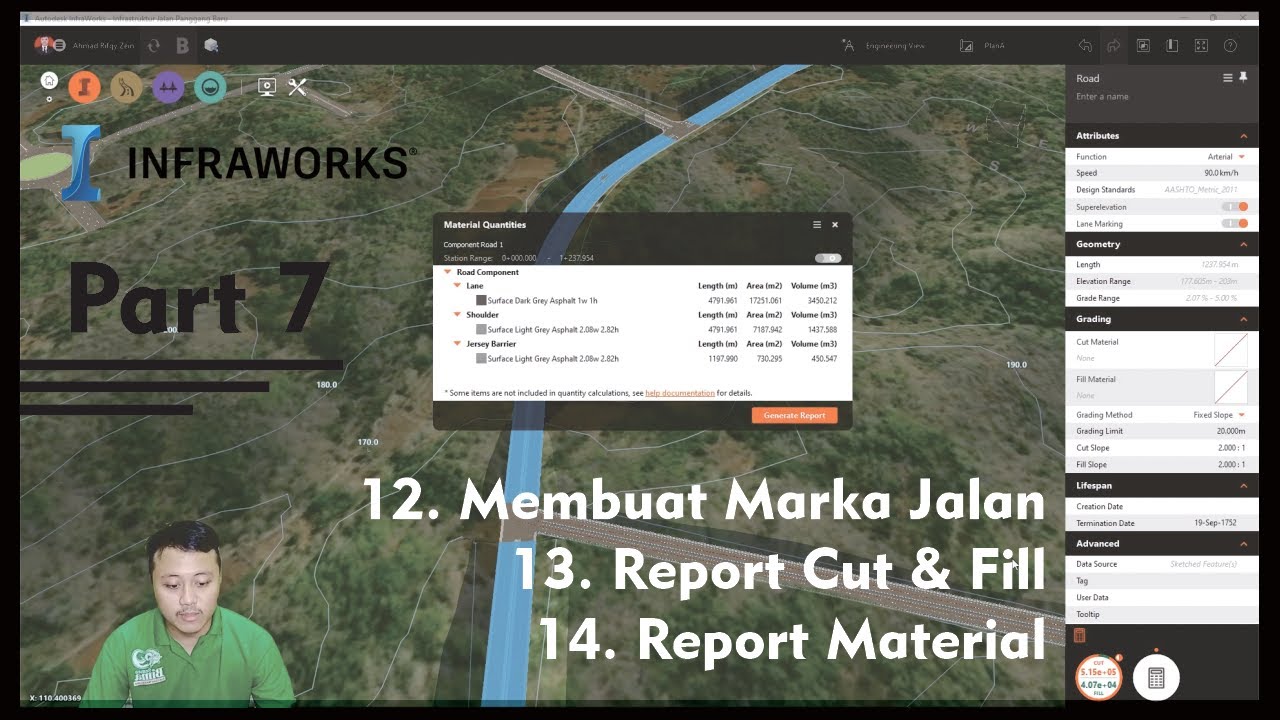Close the Material Quantities dialog
The image size is (1280, 720).
click(835, 225)
